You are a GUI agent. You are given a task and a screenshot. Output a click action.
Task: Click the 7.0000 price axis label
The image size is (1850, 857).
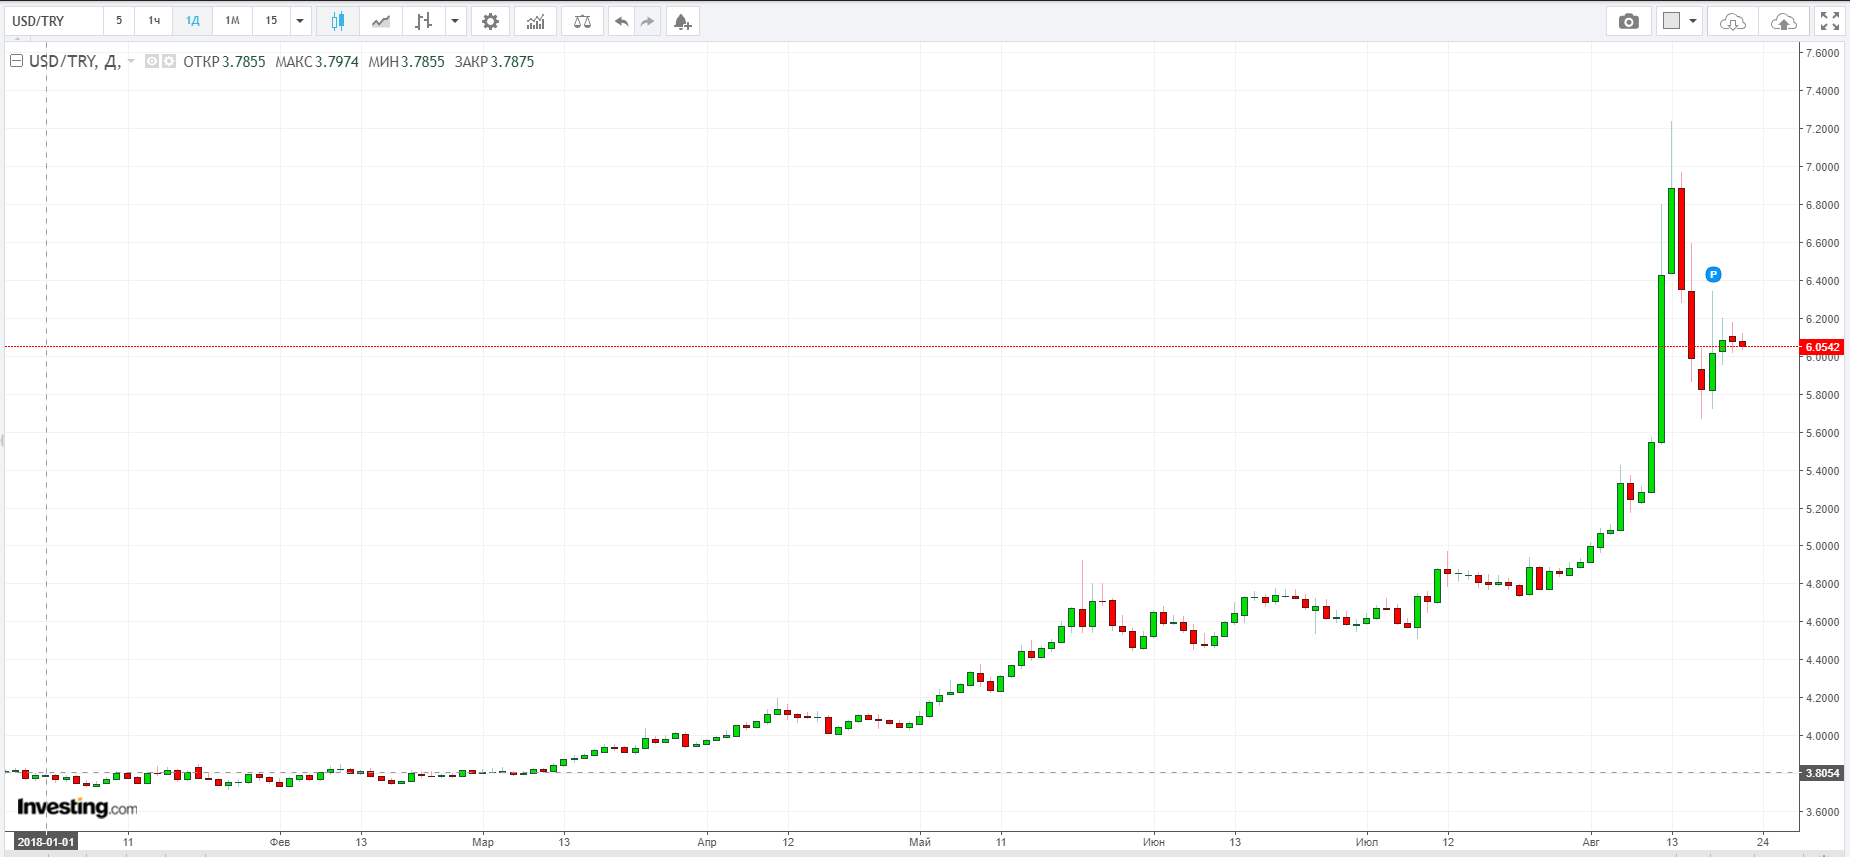[1822, 167]
